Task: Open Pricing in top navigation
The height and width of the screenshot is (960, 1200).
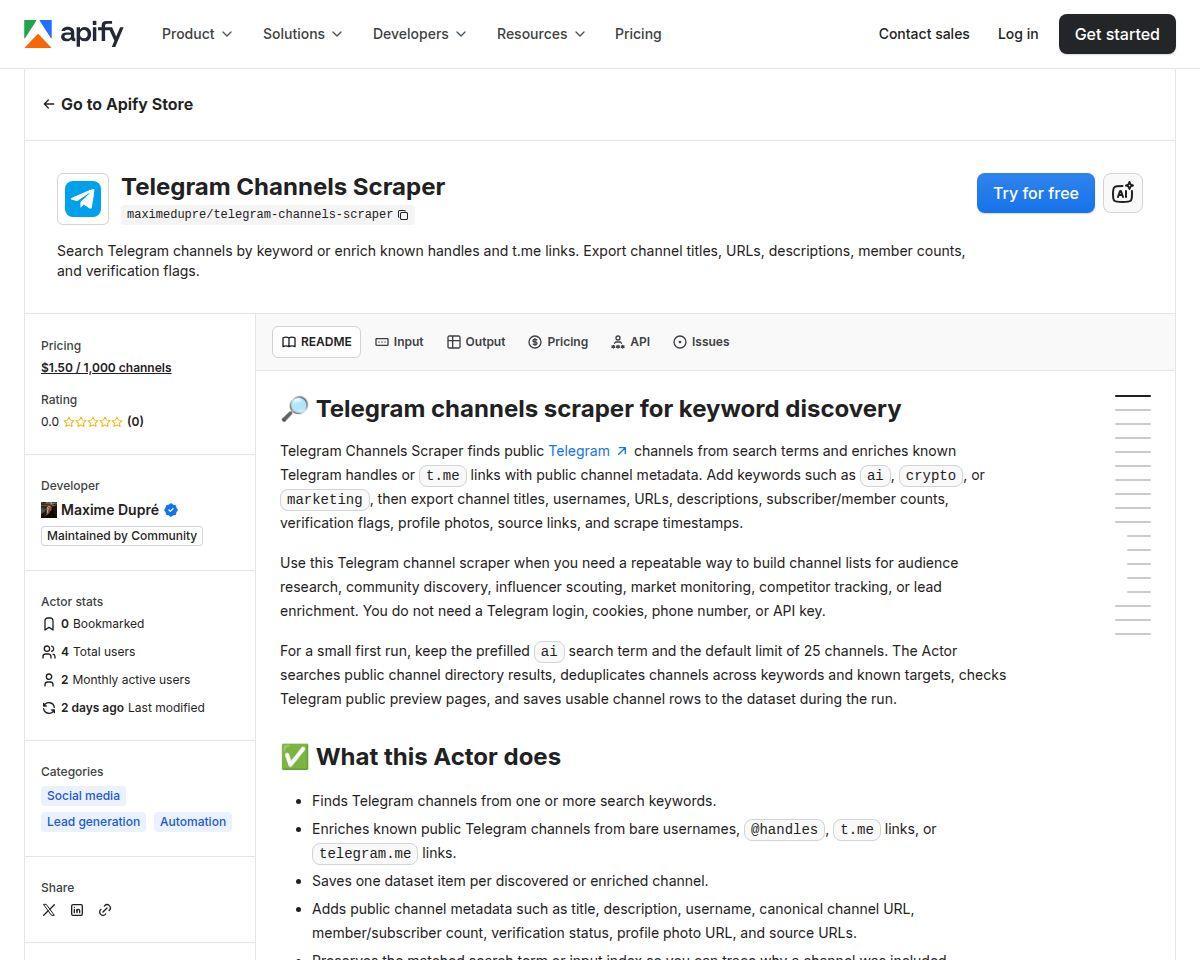Action: (x=638, y=34)
